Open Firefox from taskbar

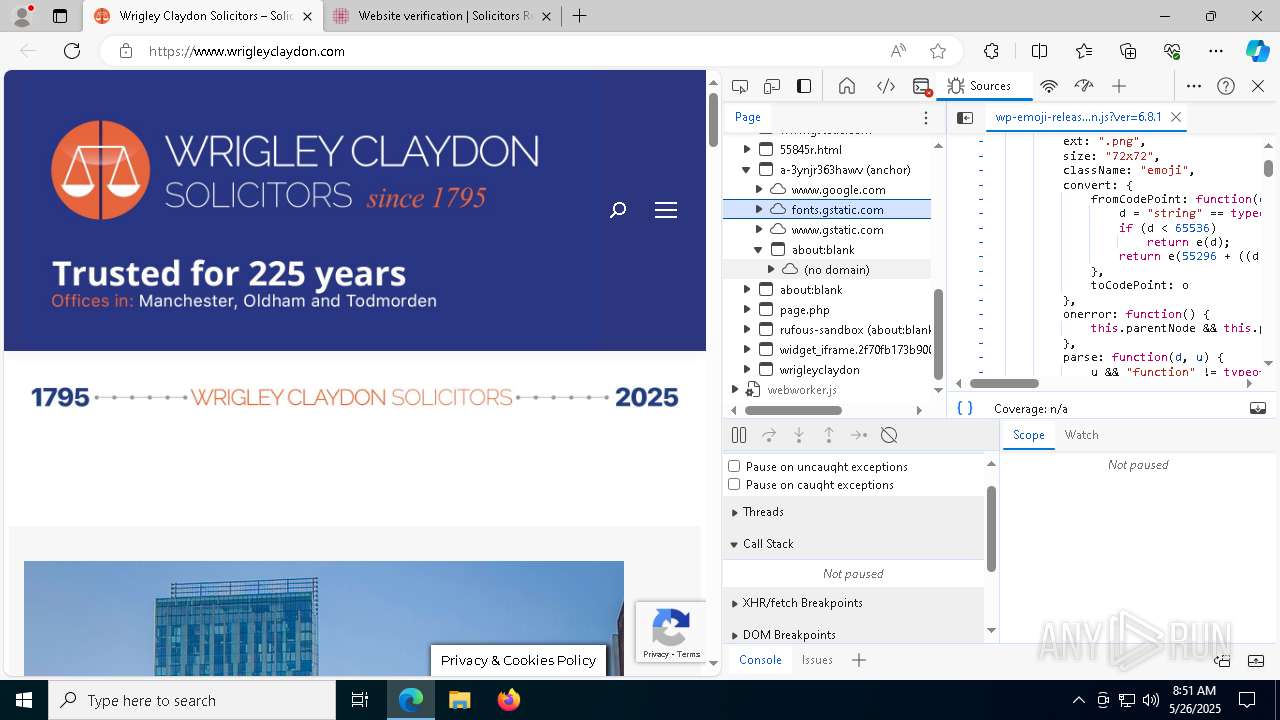tap(509, 700)
